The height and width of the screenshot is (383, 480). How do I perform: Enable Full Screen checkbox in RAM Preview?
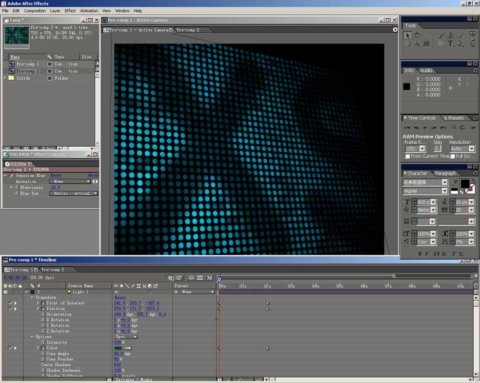(x=452, y=156)
